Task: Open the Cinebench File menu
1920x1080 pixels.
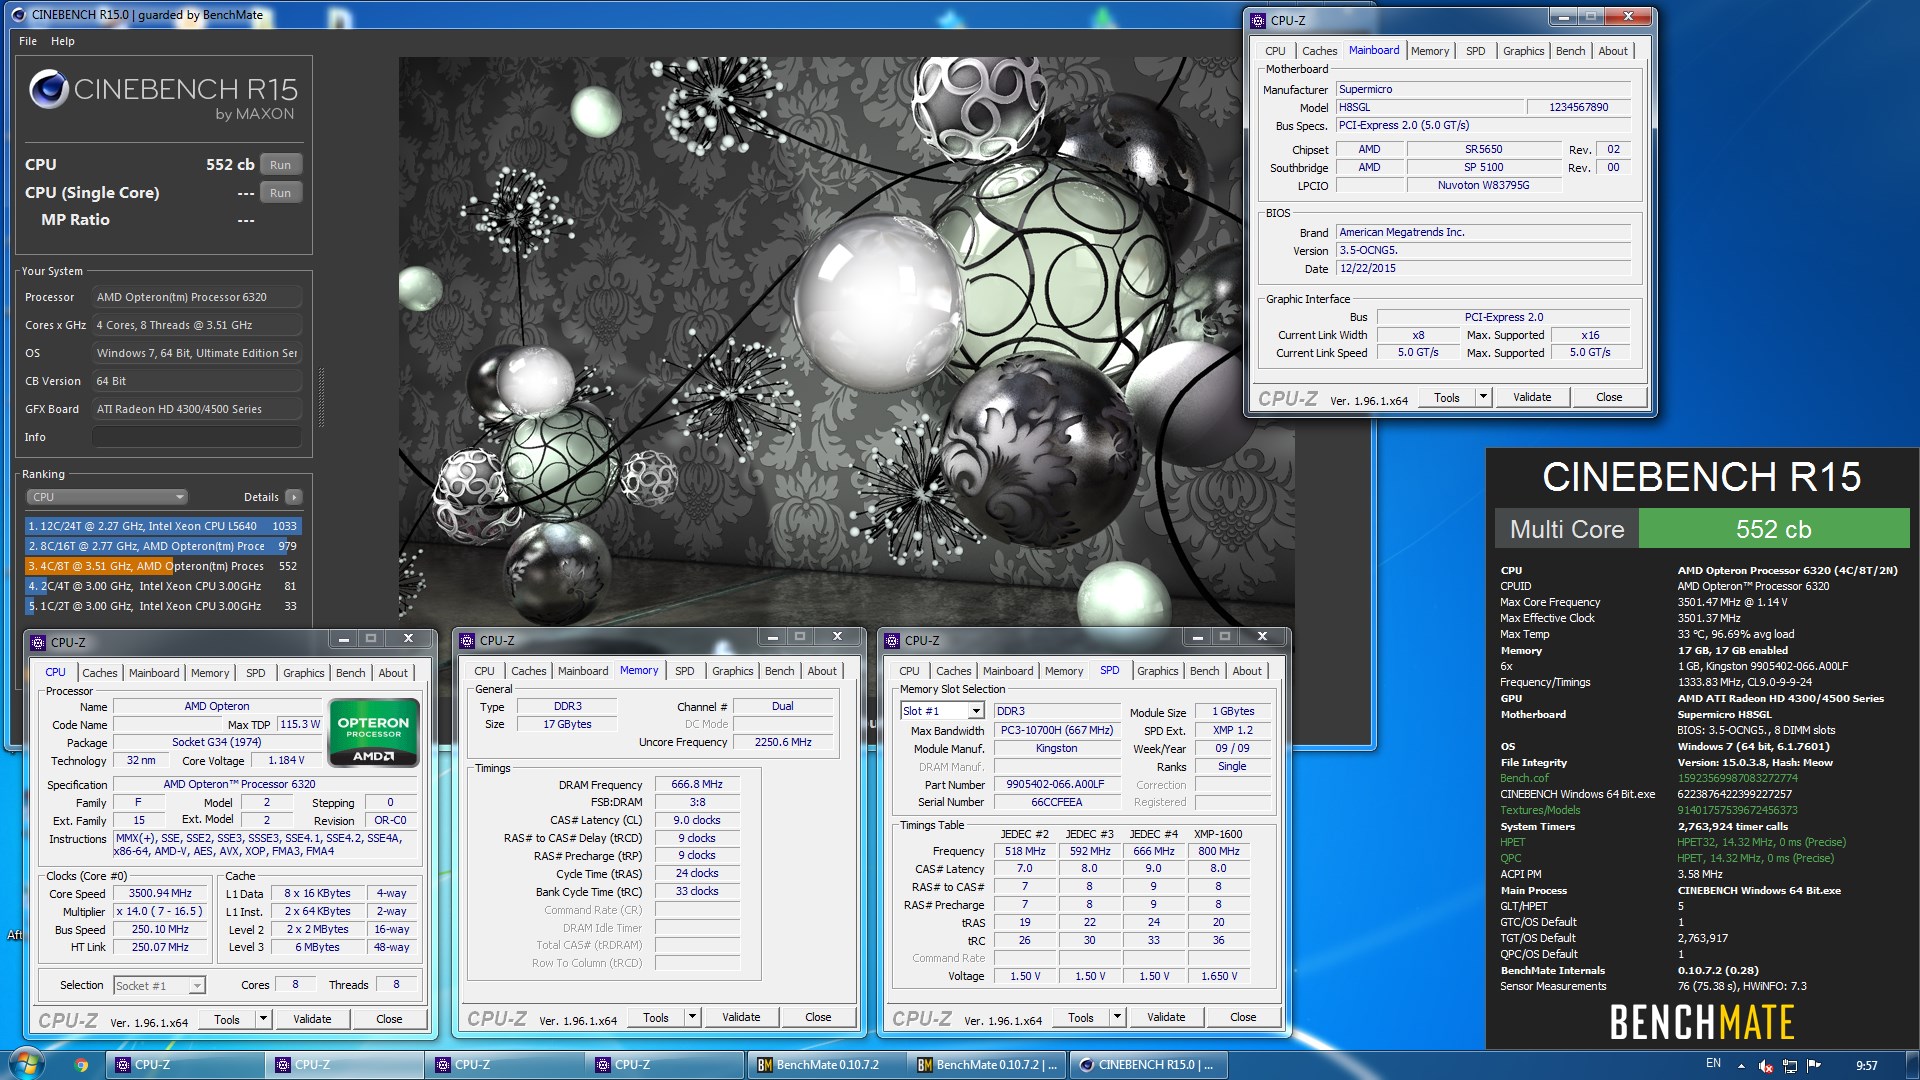Action: click(28, 41)
